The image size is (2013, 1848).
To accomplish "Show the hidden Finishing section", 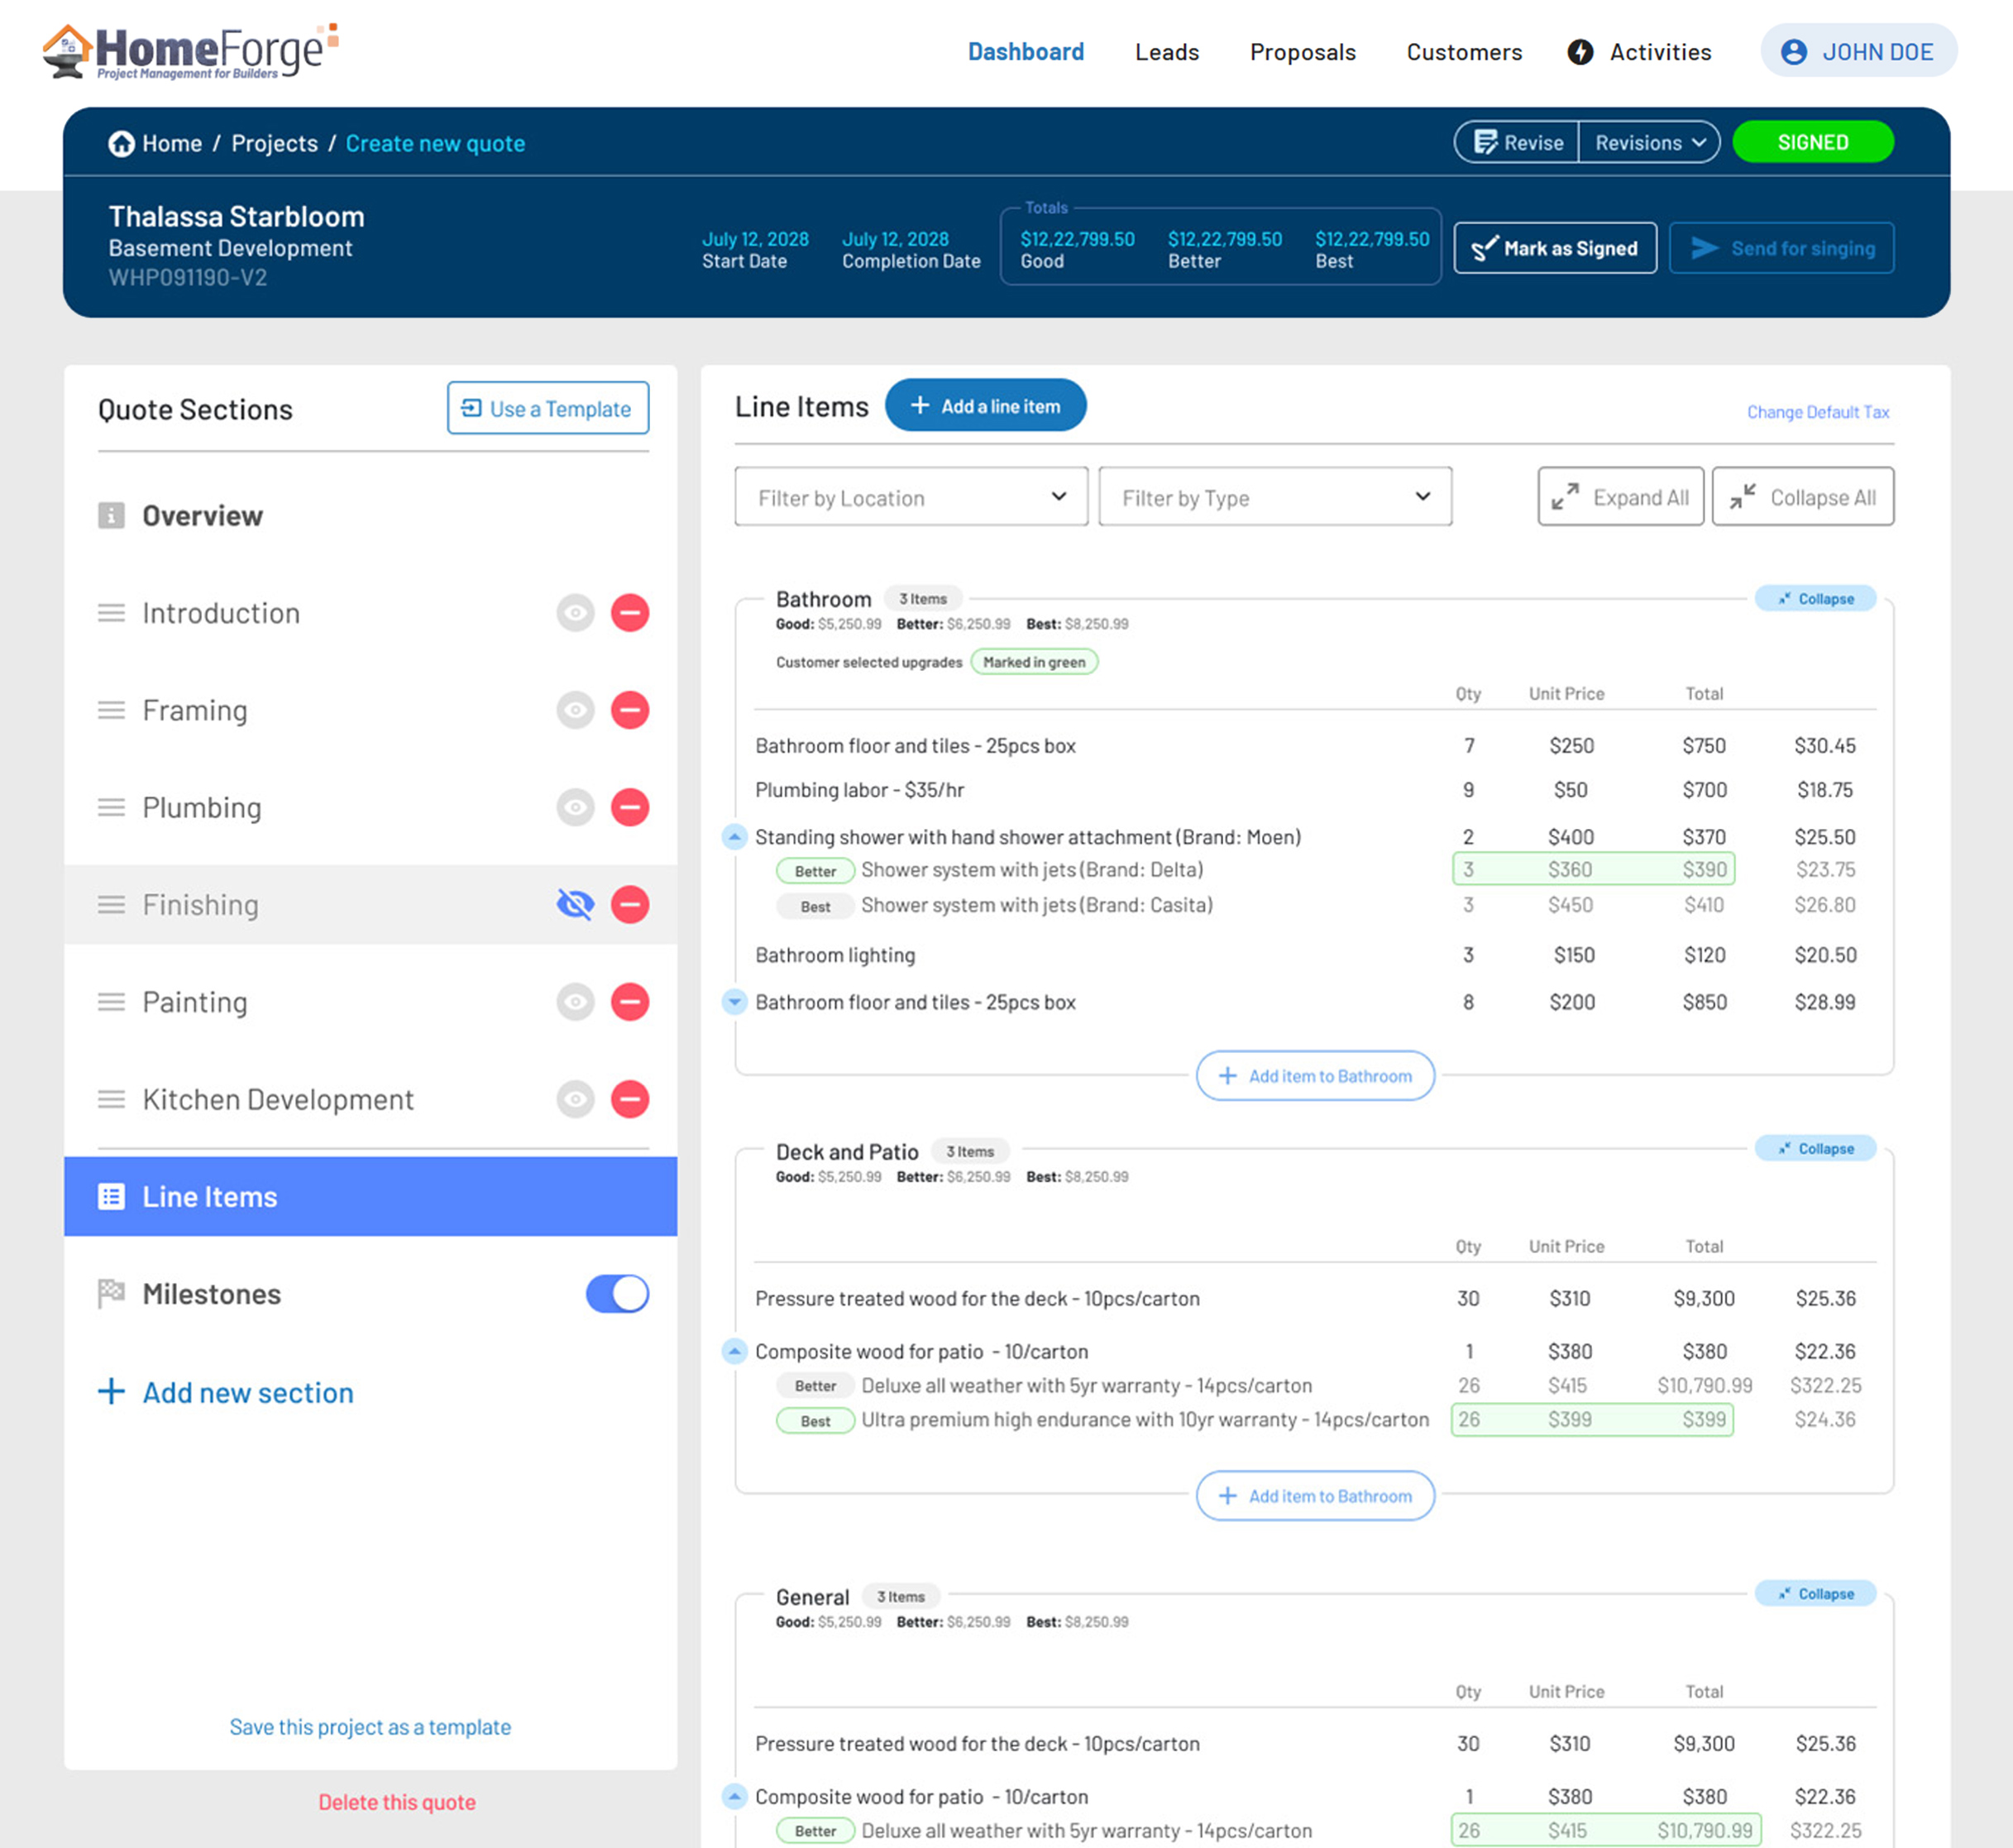I will tap(575, 904).
